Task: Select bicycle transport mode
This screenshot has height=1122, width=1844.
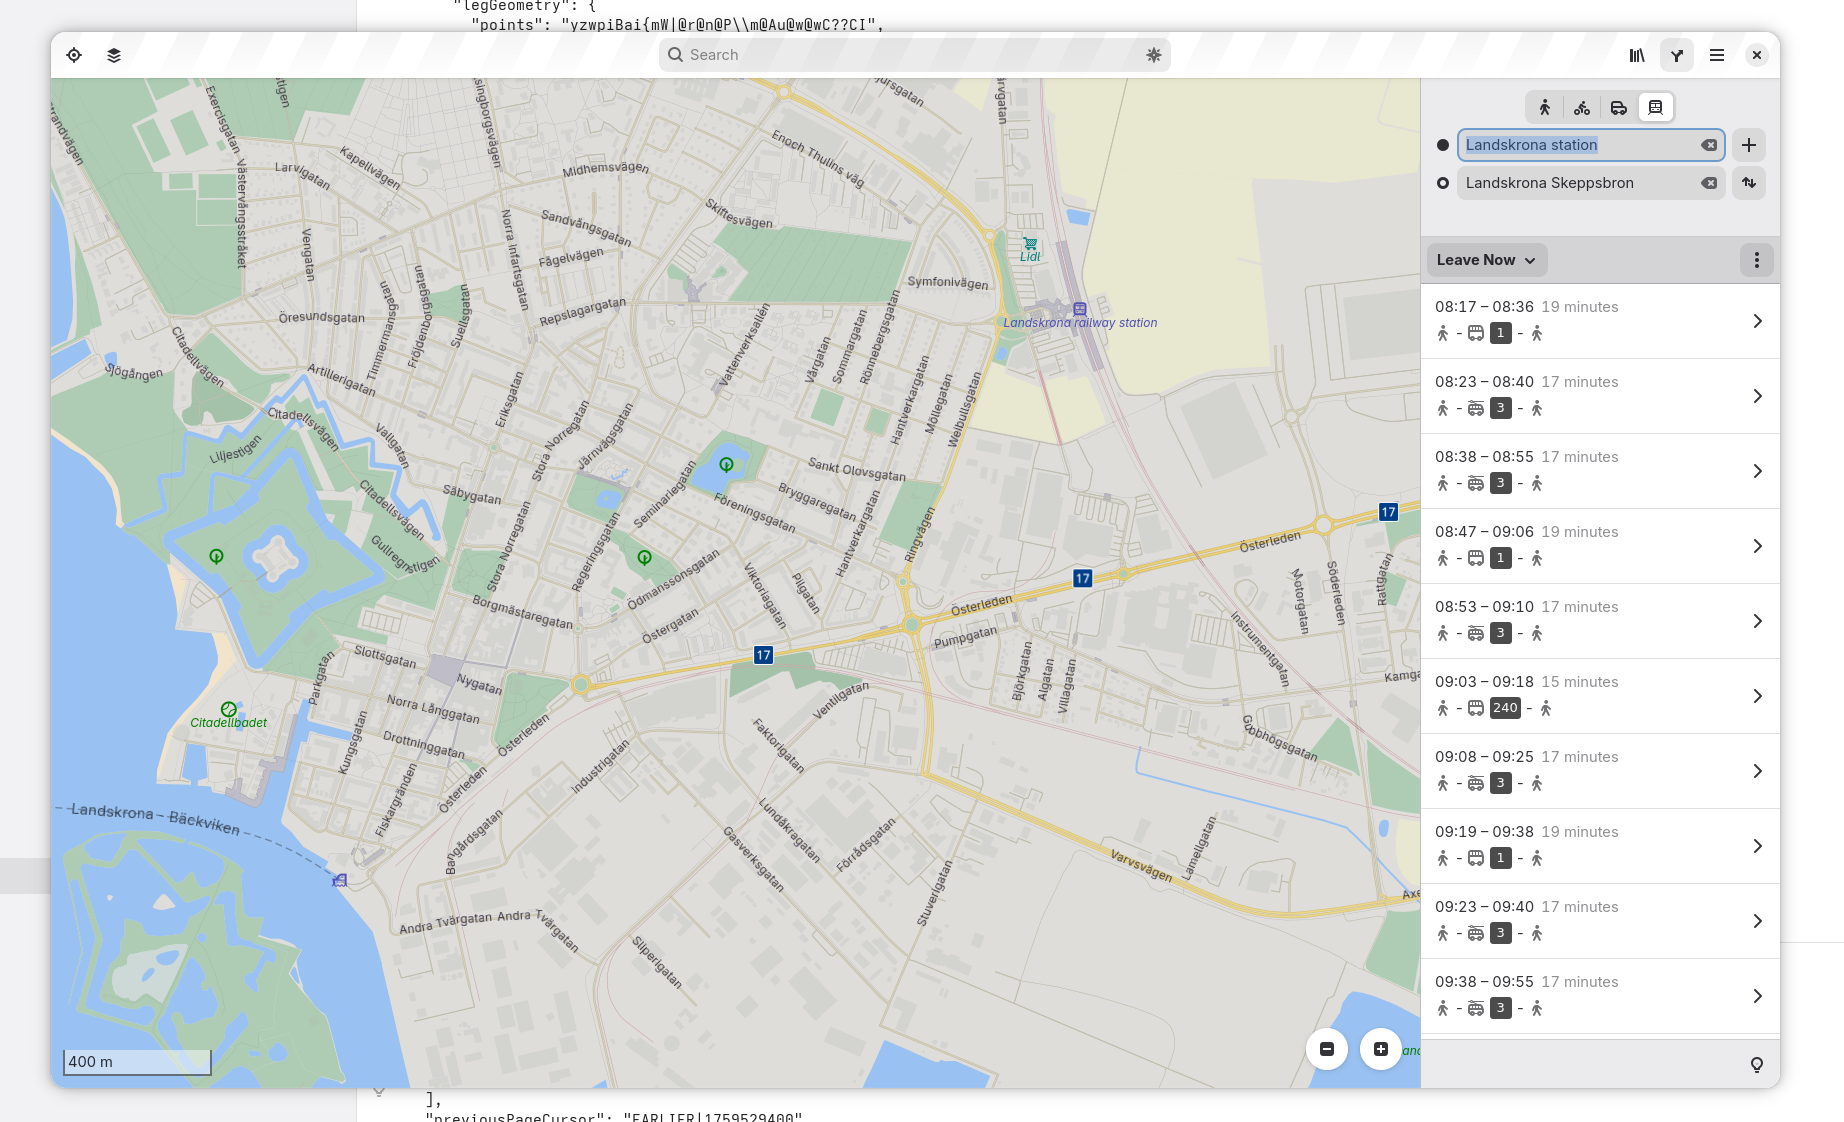Action: click(1582, 107)
